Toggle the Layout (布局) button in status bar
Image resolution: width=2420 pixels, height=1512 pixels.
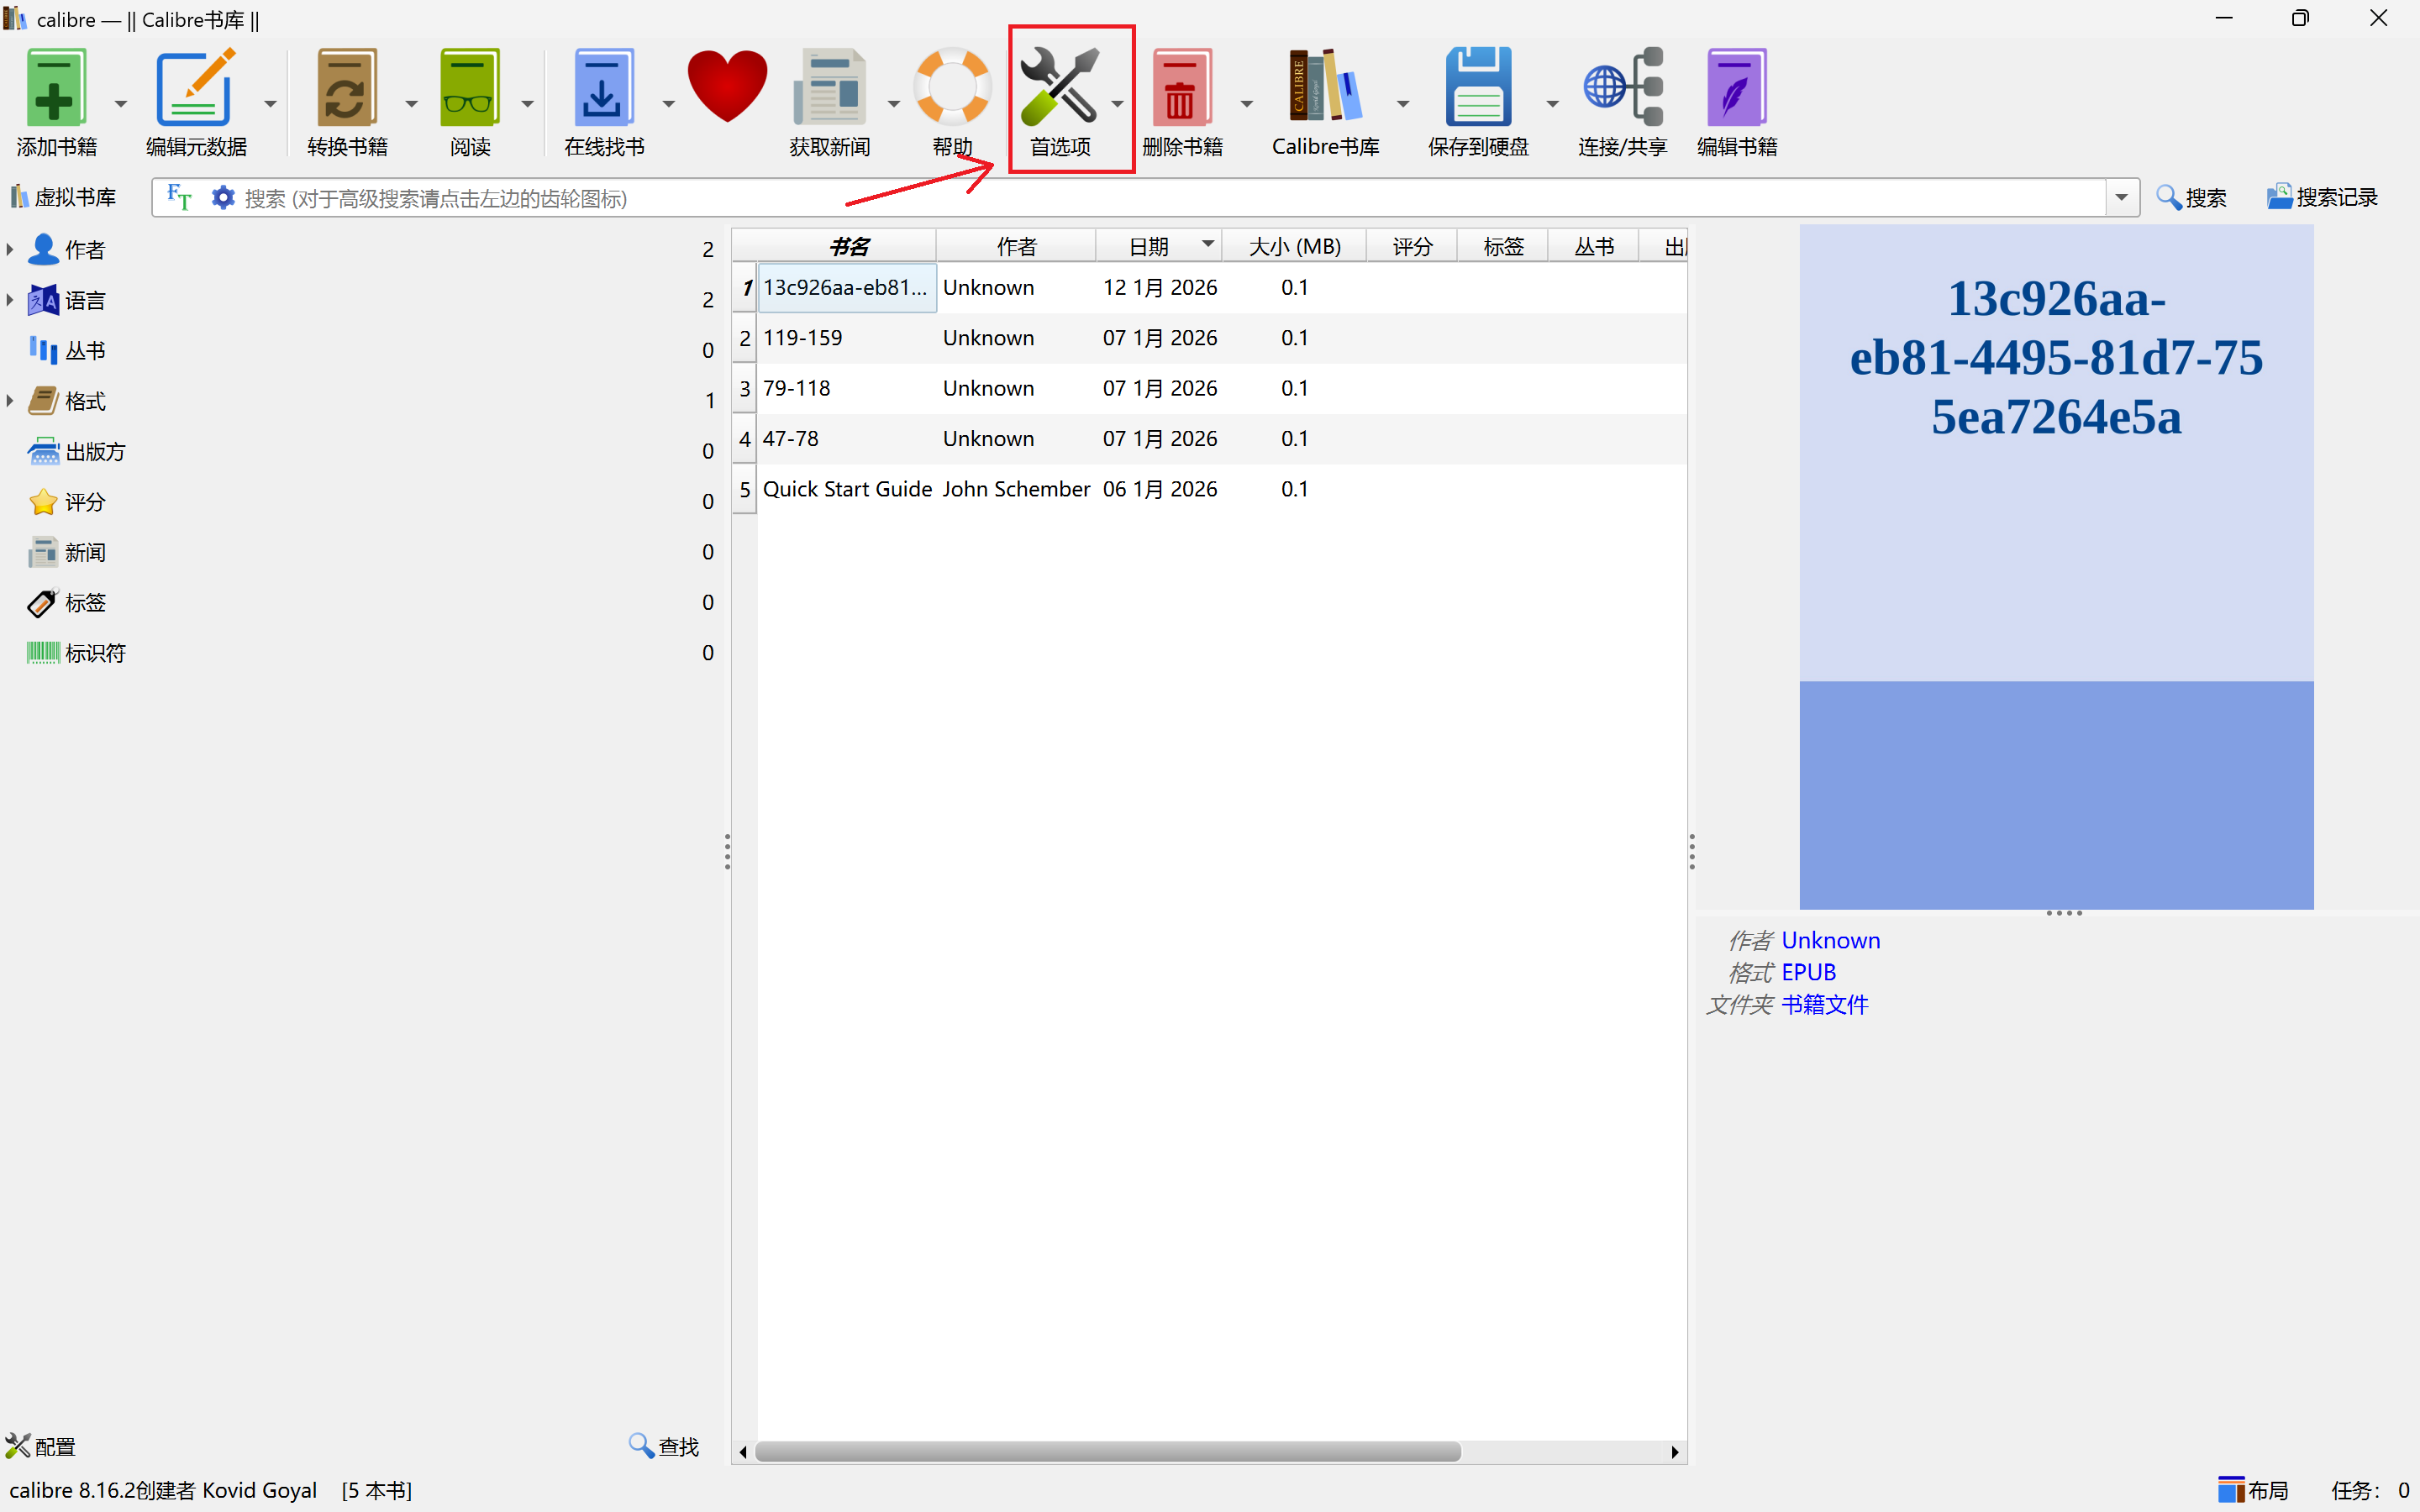click(2252, 1490)
